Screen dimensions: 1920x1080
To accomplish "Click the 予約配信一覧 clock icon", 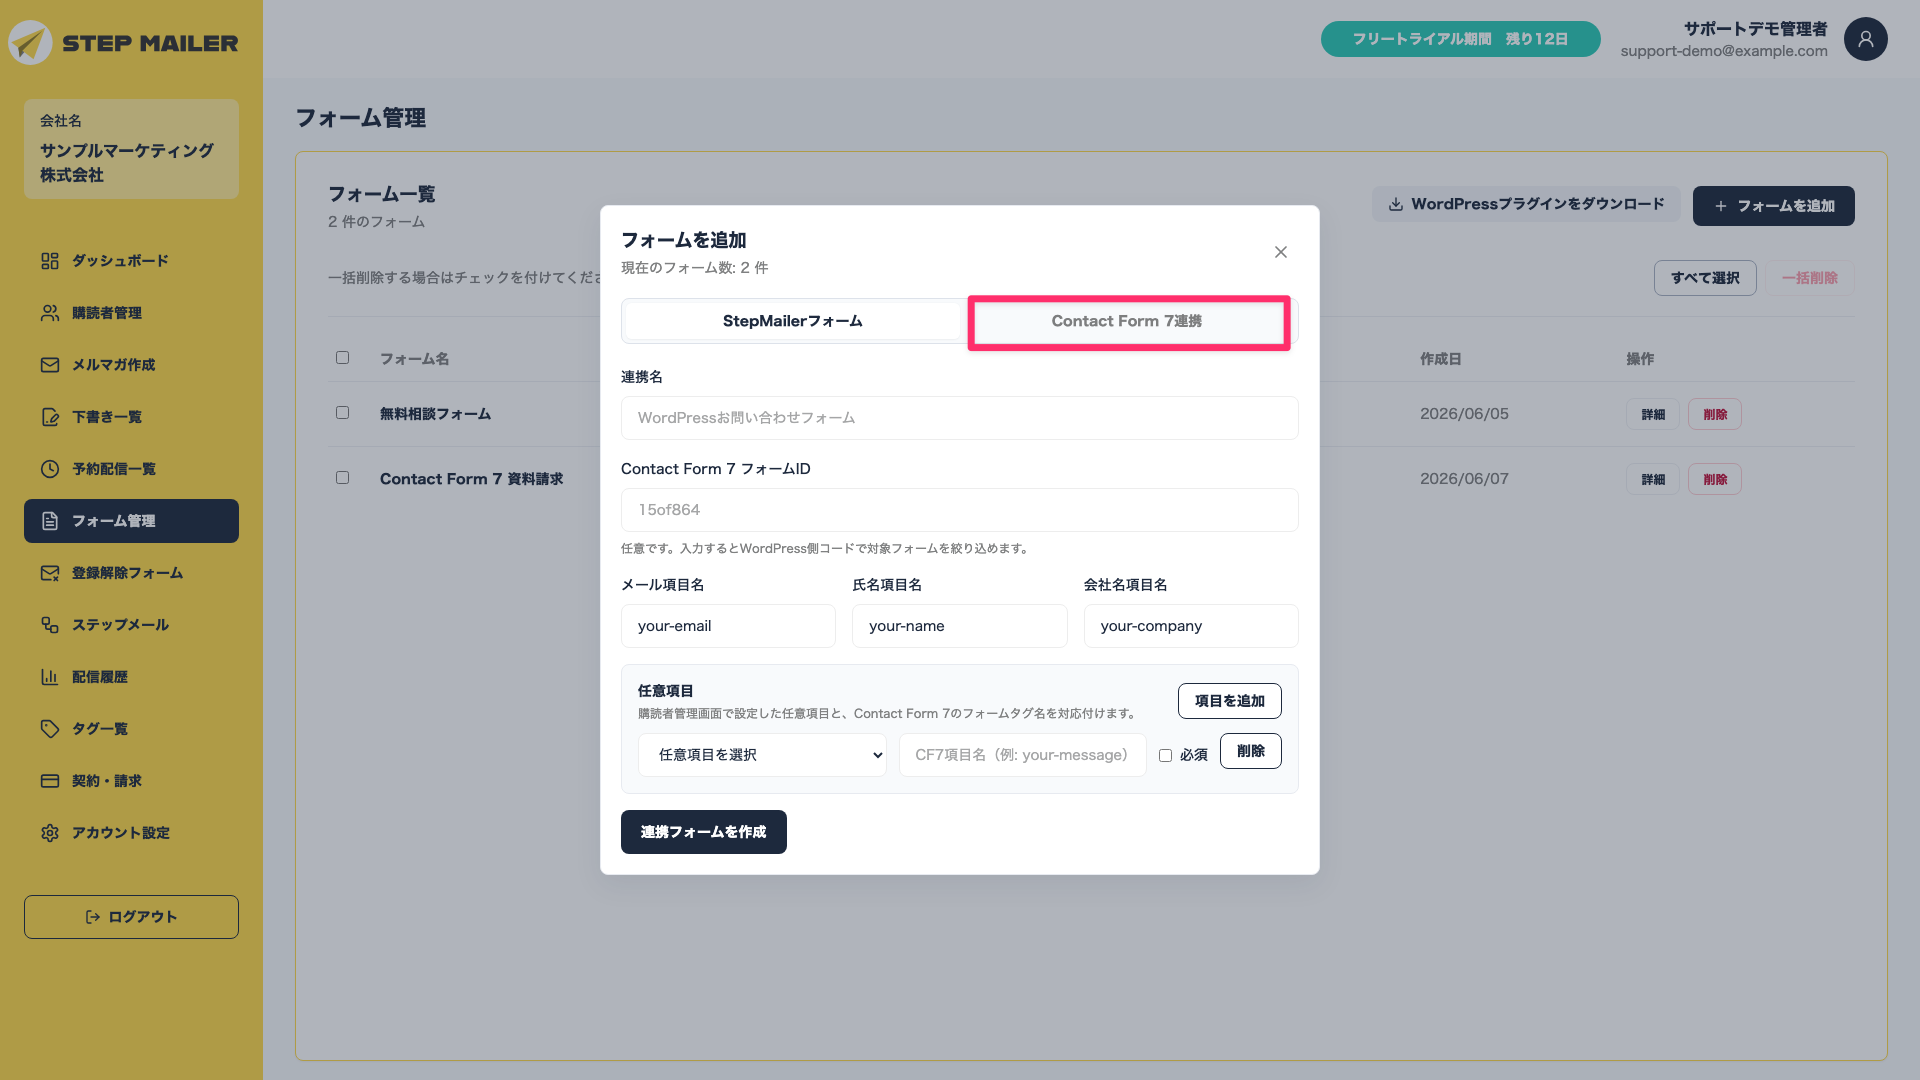I will click(50, 469).
